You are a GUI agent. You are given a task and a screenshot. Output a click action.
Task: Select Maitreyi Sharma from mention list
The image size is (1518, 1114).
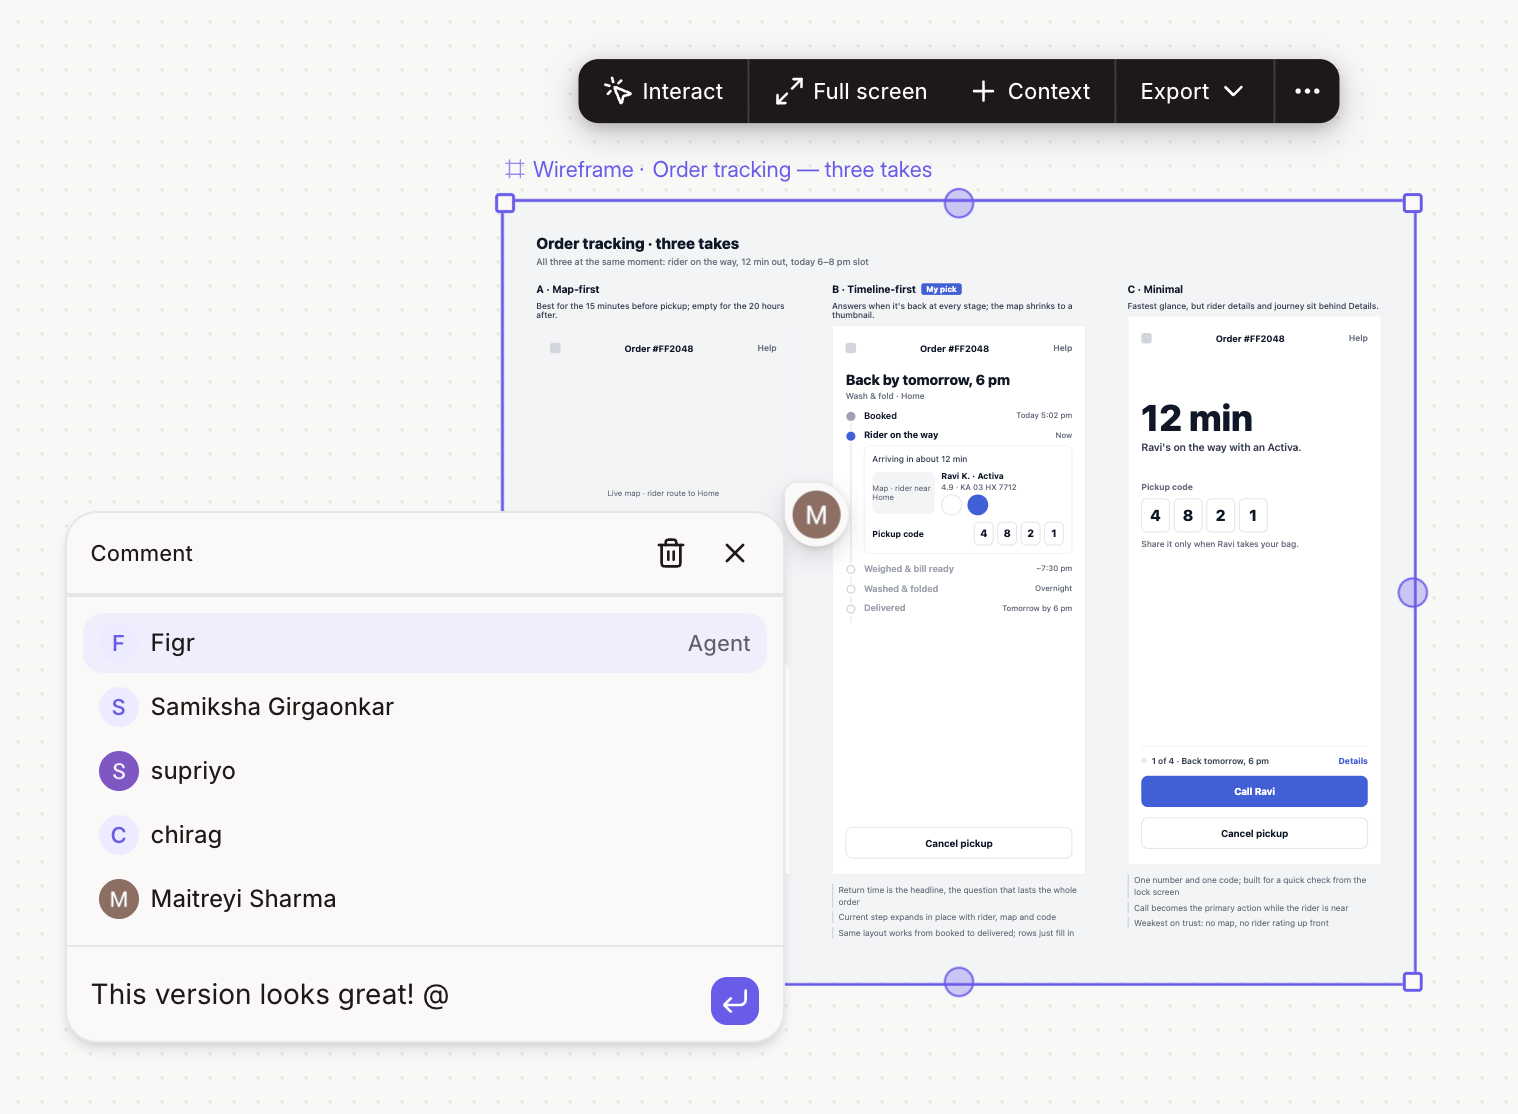(425, 899)
